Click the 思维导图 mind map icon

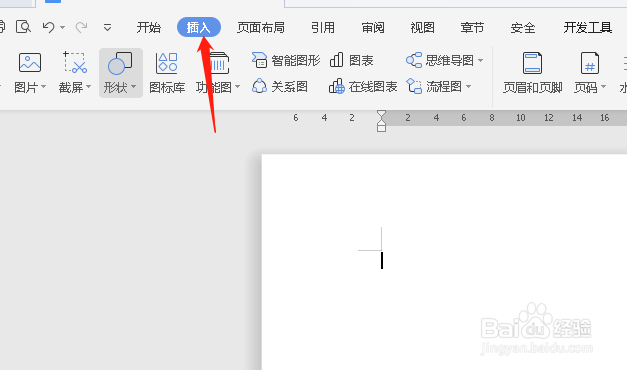tap(414, 60)
